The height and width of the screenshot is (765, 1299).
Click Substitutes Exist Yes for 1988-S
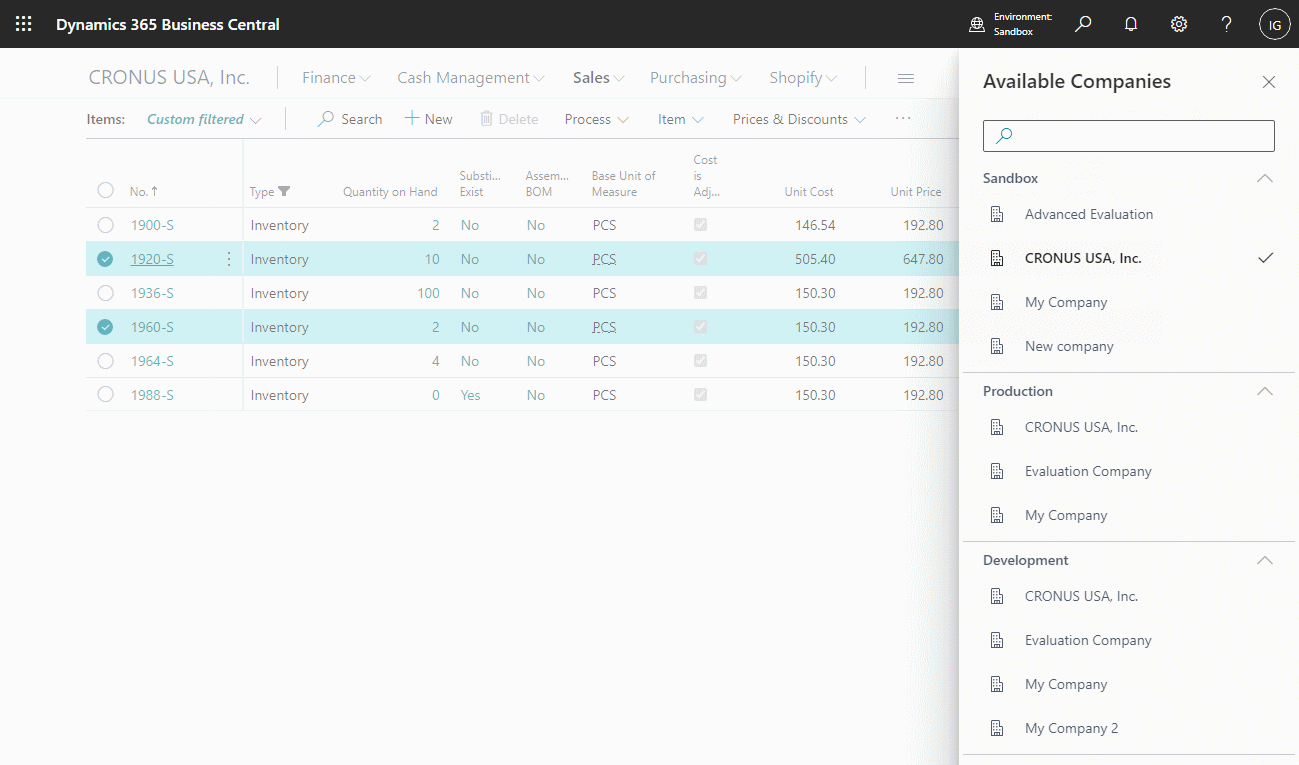(470, 395)
